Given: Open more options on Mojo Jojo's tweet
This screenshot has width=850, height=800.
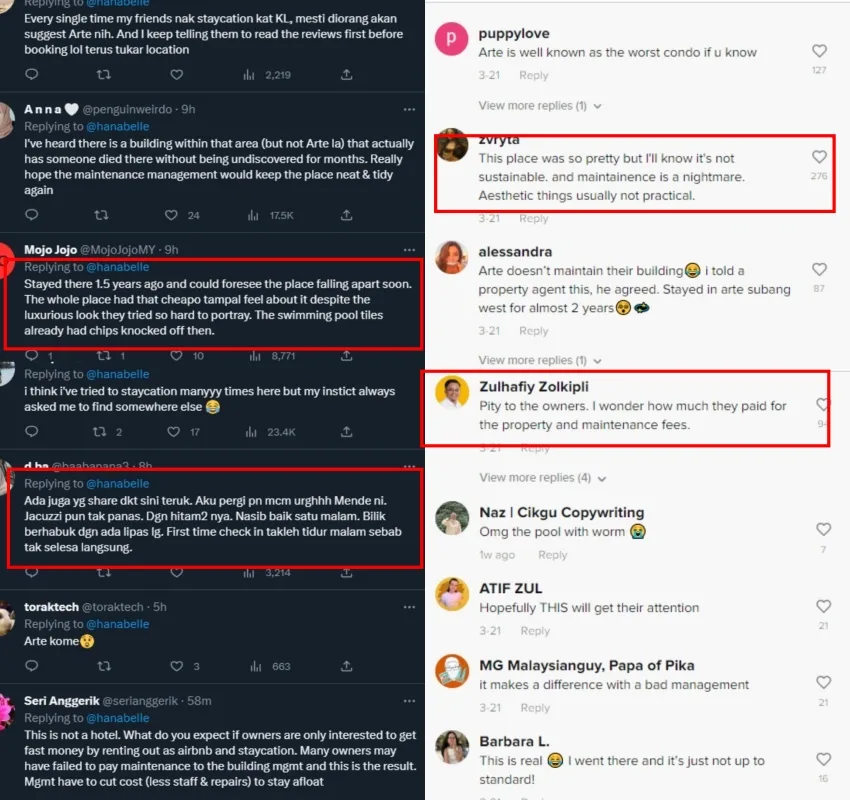Looking at the screenshot, I should coord(408,249).
